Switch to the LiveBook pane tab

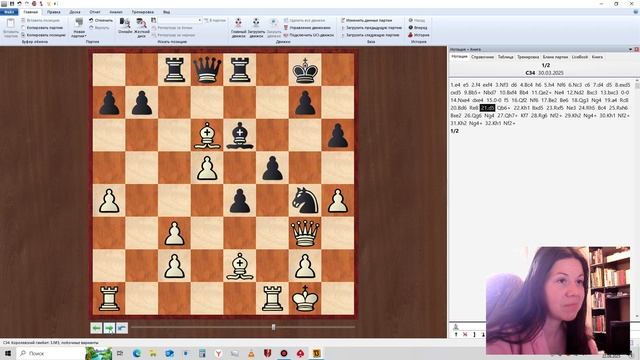coord(580,57)
